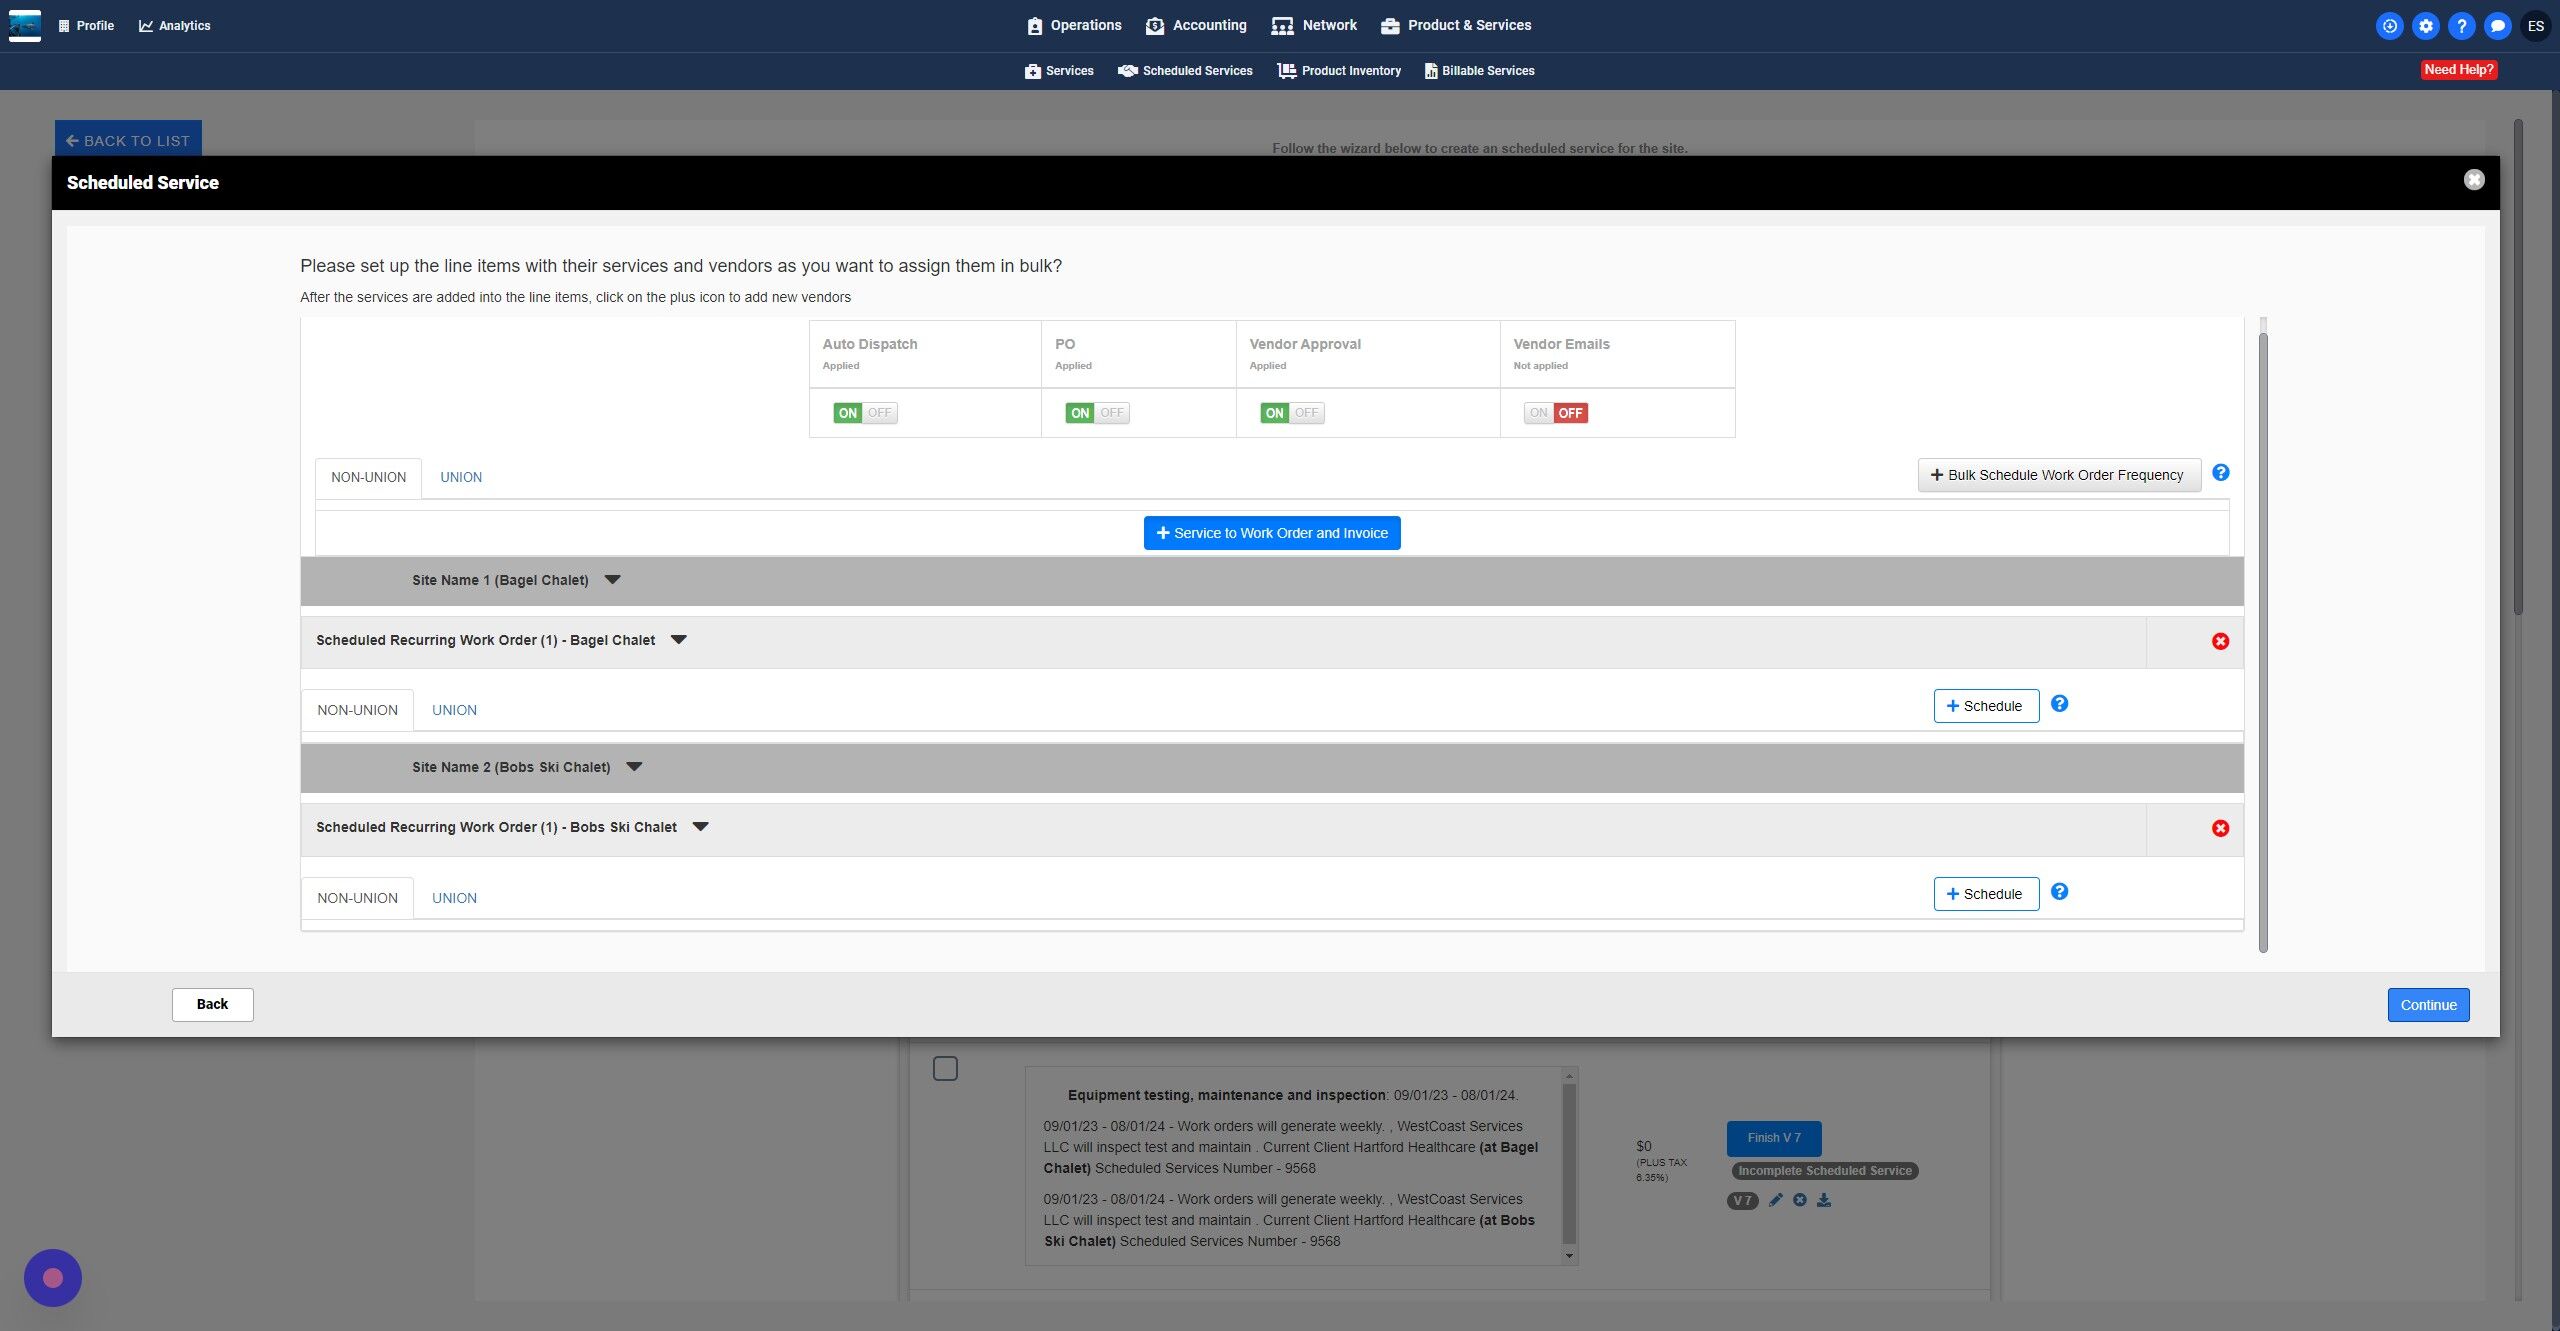Viewport: 2560px width, 1331px height.
Task: Remove Bagel Chalet recurring work order
Action: pyautogui.click(x=2220, y=641)
